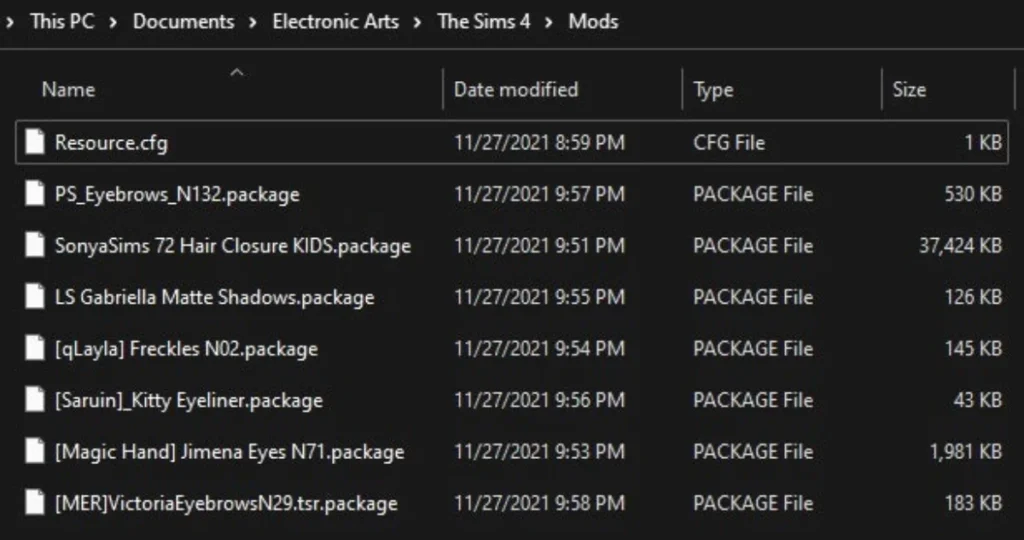Sort files by Name column header

pos(68,90)
